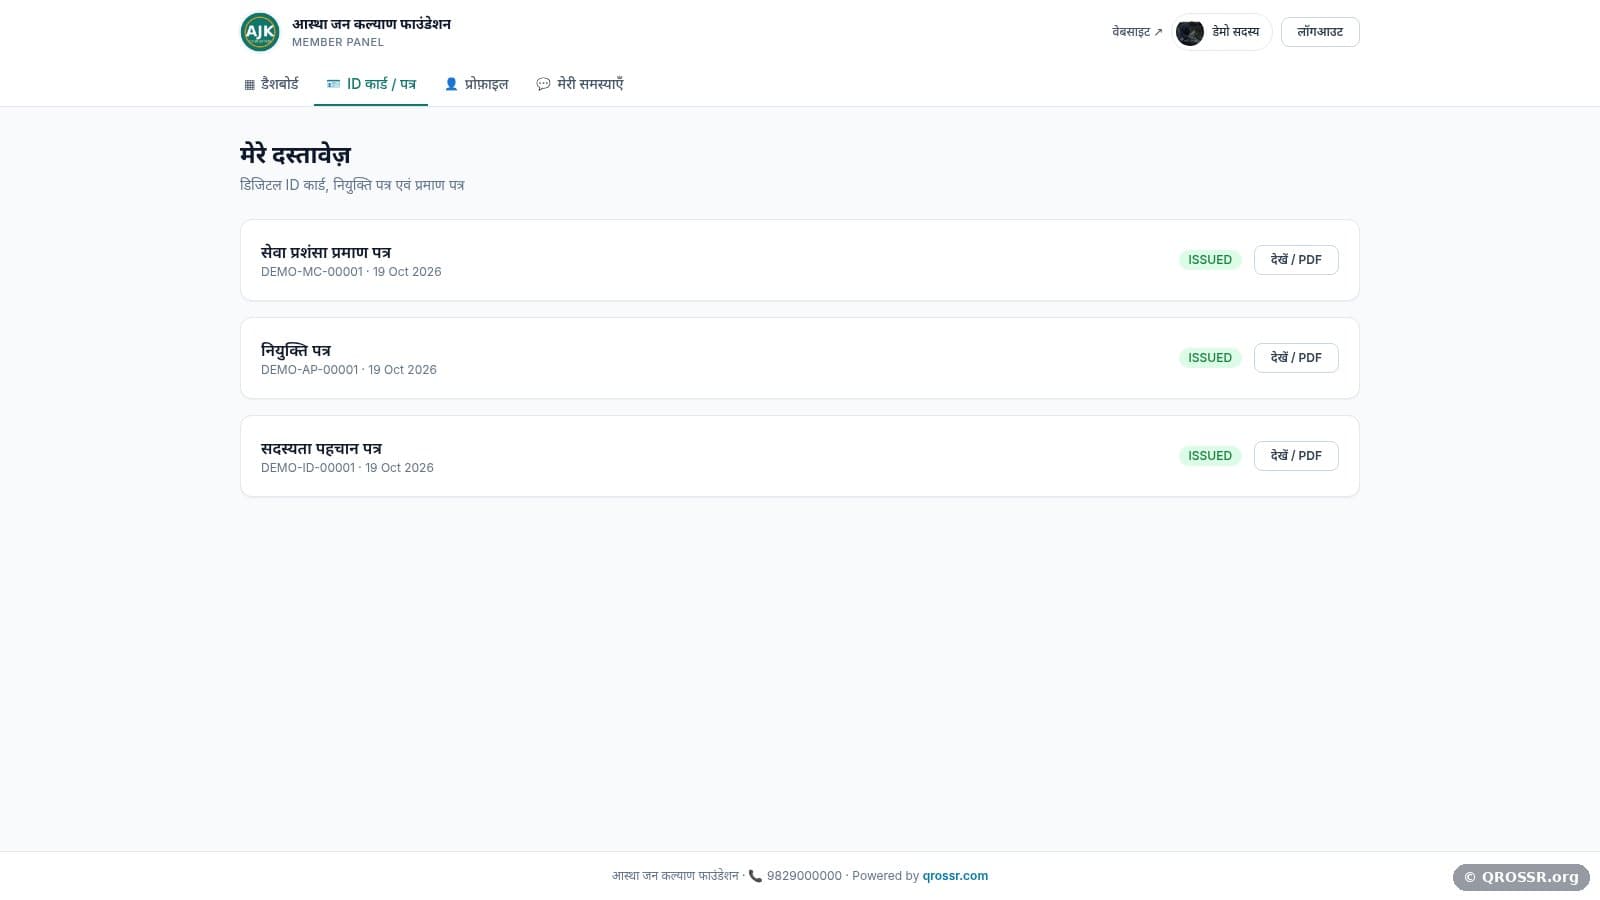Click the DEMO-MC-00001 · 19 Oct 2026 text

[351, 272]
